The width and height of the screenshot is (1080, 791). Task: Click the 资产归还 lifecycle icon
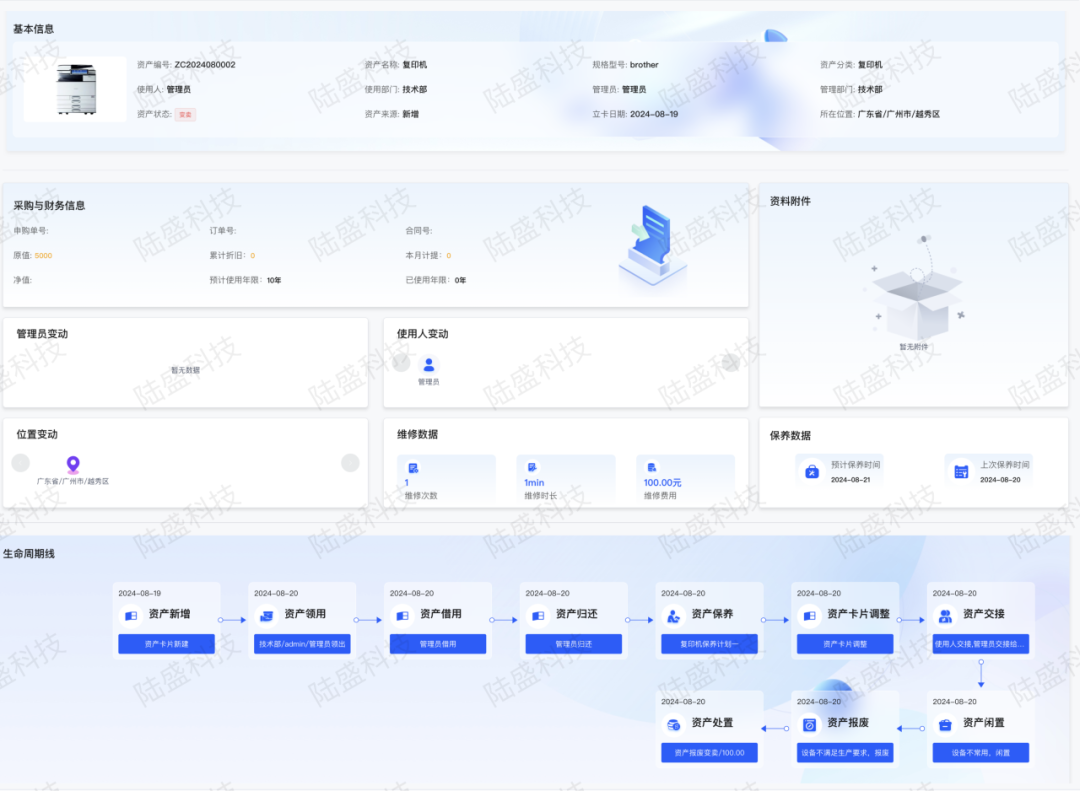coord(537,615)
